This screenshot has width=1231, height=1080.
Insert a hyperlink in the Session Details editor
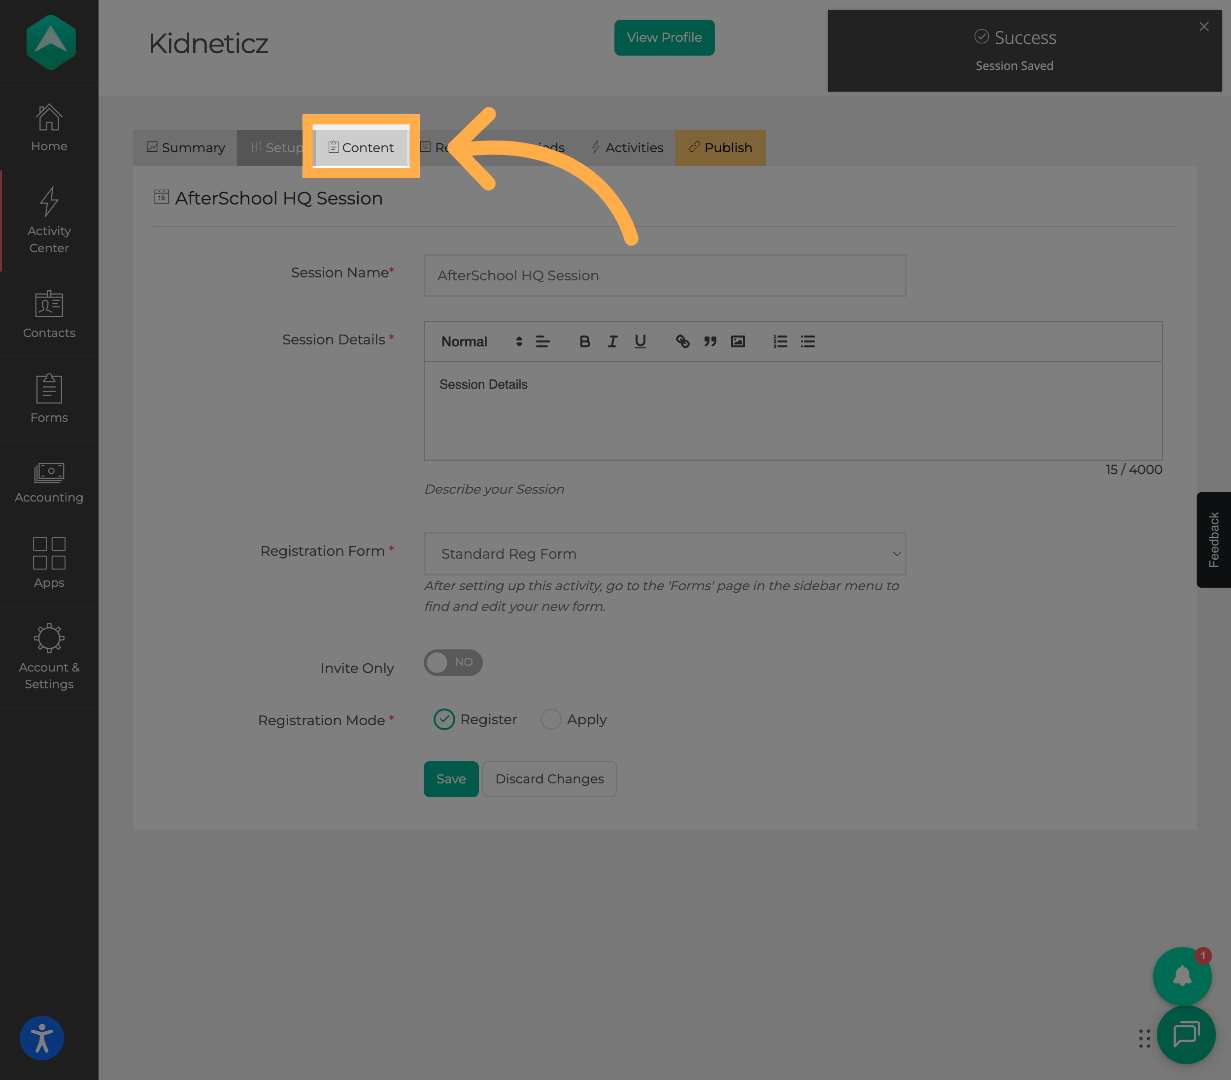click(x=682, y=341)
